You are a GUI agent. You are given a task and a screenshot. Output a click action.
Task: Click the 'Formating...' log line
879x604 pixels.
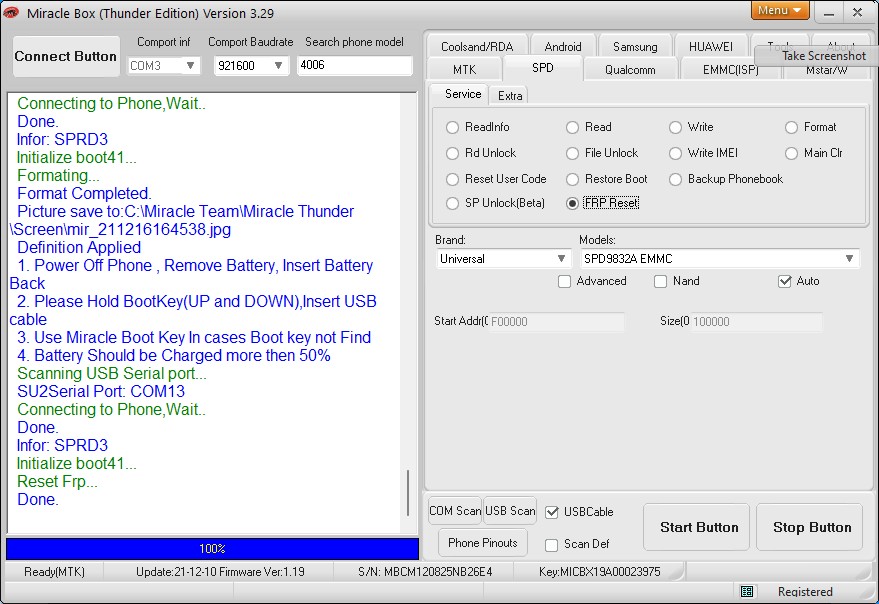tap(58, 176)
